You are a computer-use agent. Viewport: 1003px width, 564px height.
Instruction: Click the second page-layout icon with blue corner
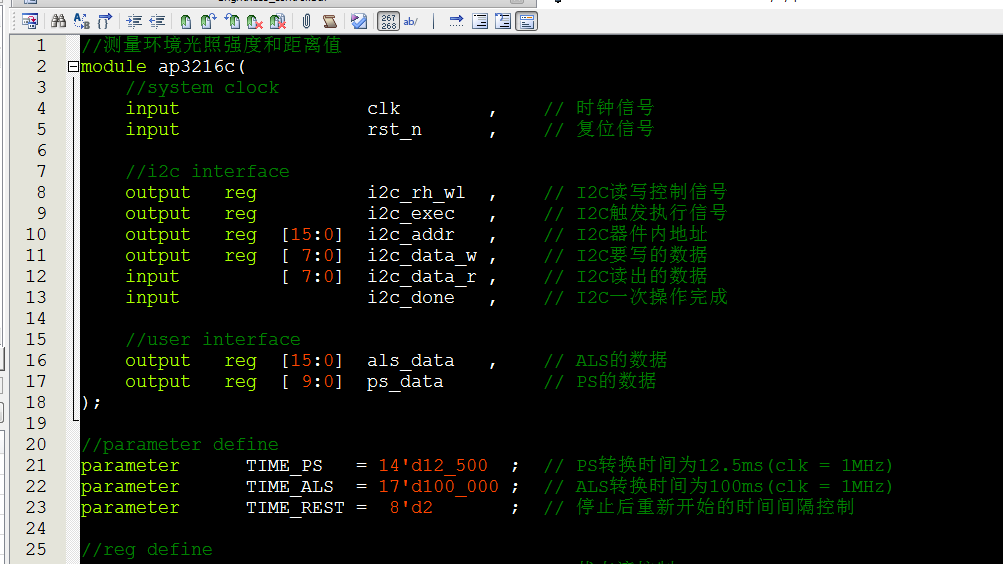(503, 21)
